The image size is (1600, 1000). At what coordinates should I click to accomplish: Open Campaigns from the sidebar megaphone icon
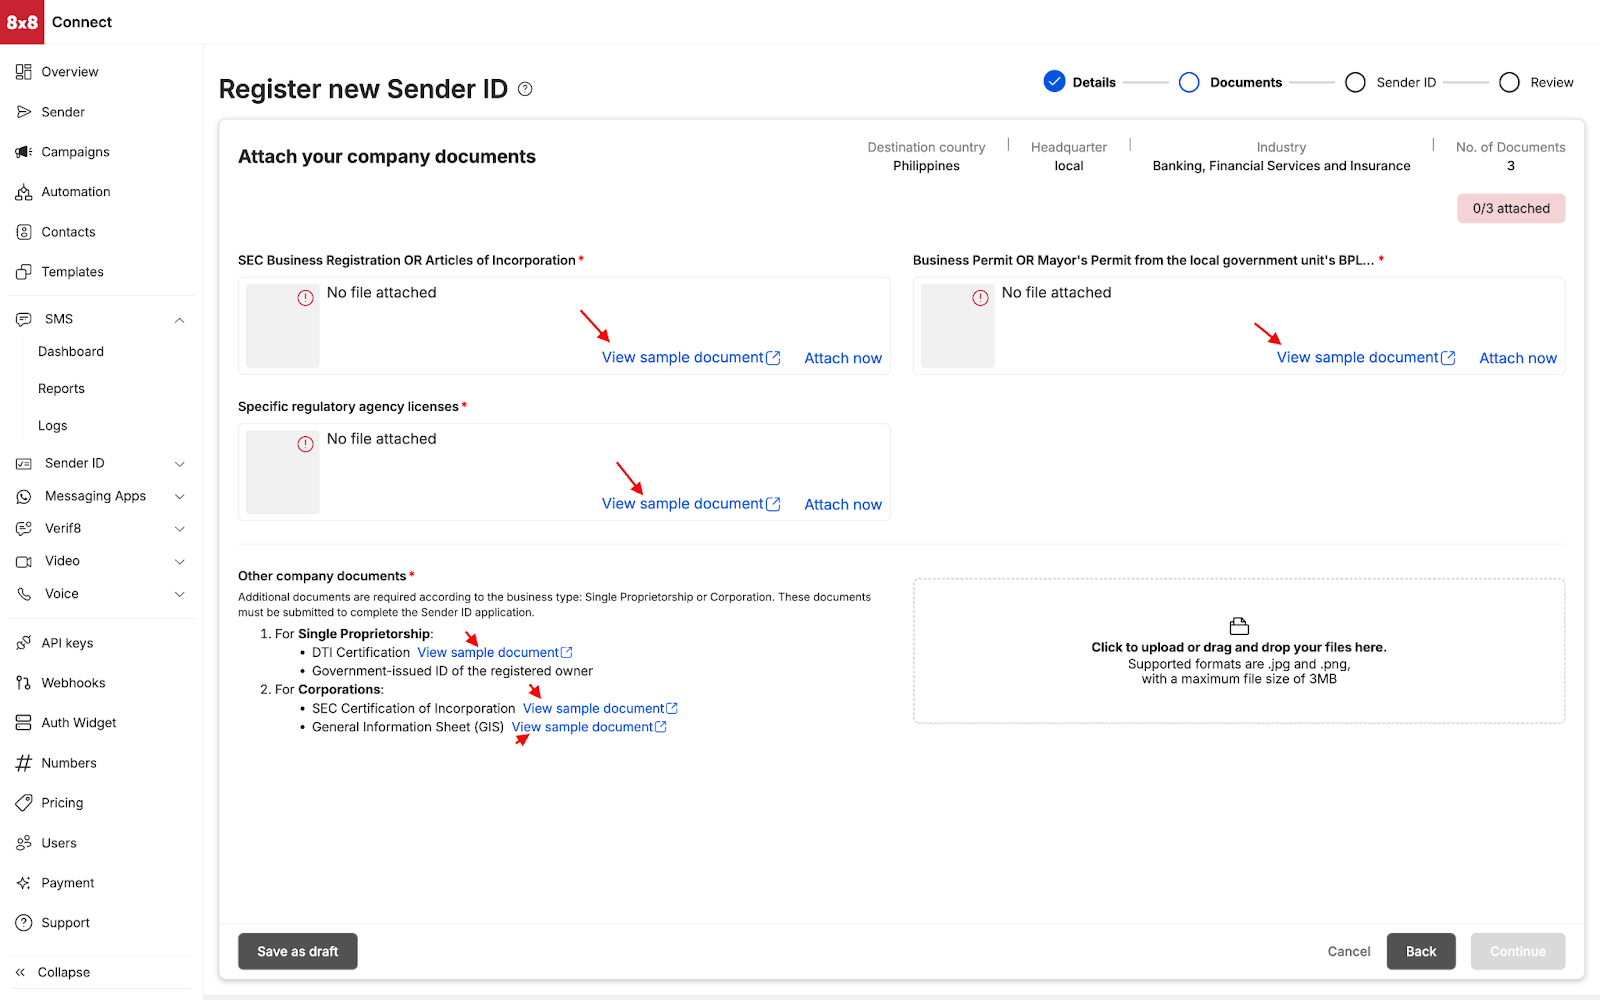[24, 152]
